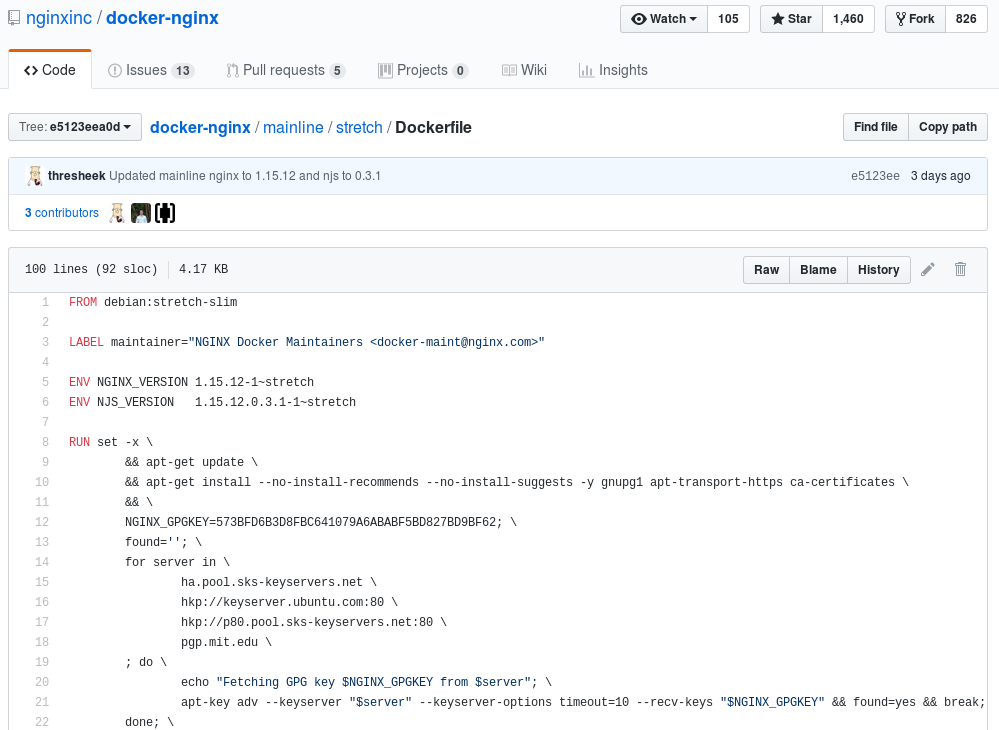Expand the Tree e5123eea0d branch selector
Screen dimensions: 999x730
(75, 127)
